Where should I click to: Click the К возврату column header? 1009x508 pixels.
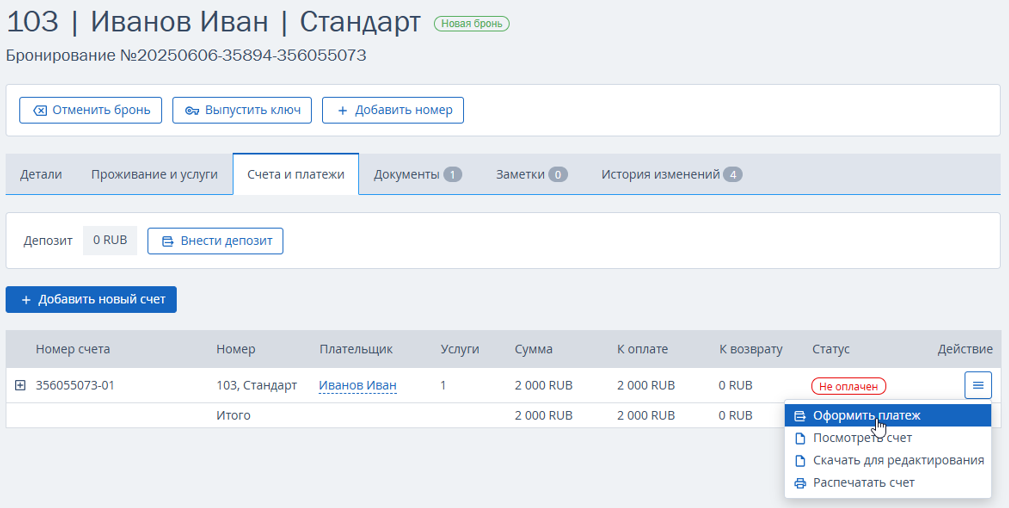[x=751, y=349]
